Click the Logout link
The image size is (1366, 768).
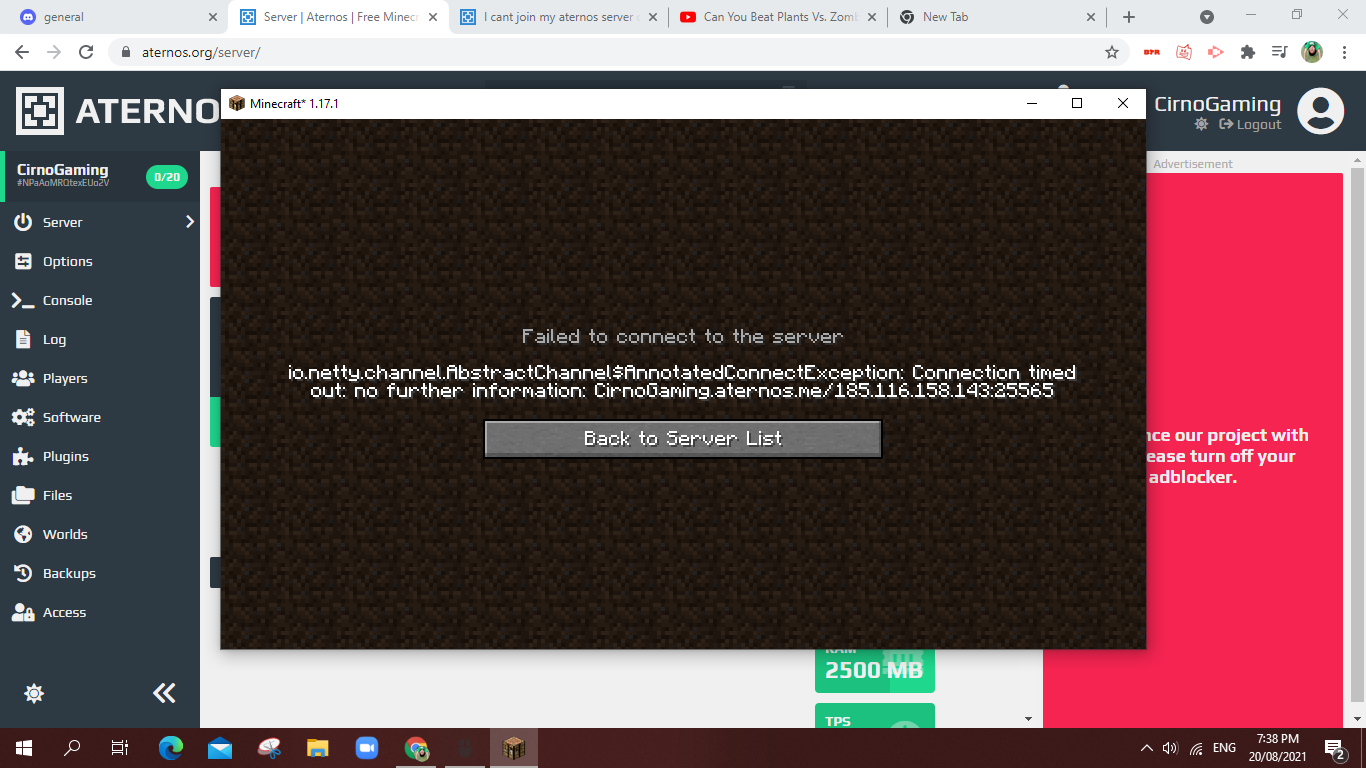(1250, 124)
